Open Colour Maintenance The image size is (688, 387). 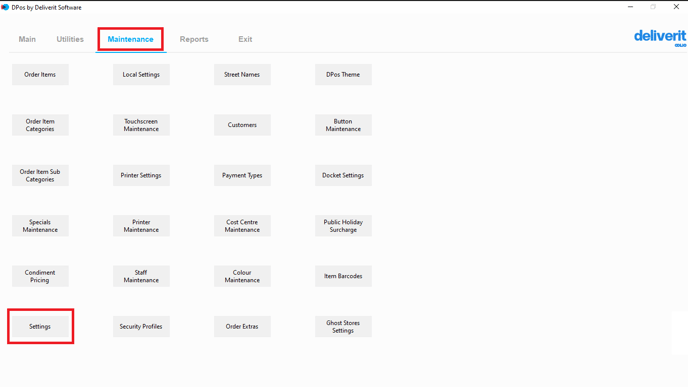coord(242,276)
